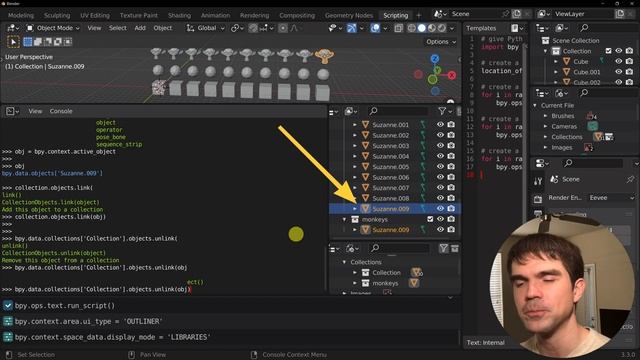Open the viewport View menu

94,28
